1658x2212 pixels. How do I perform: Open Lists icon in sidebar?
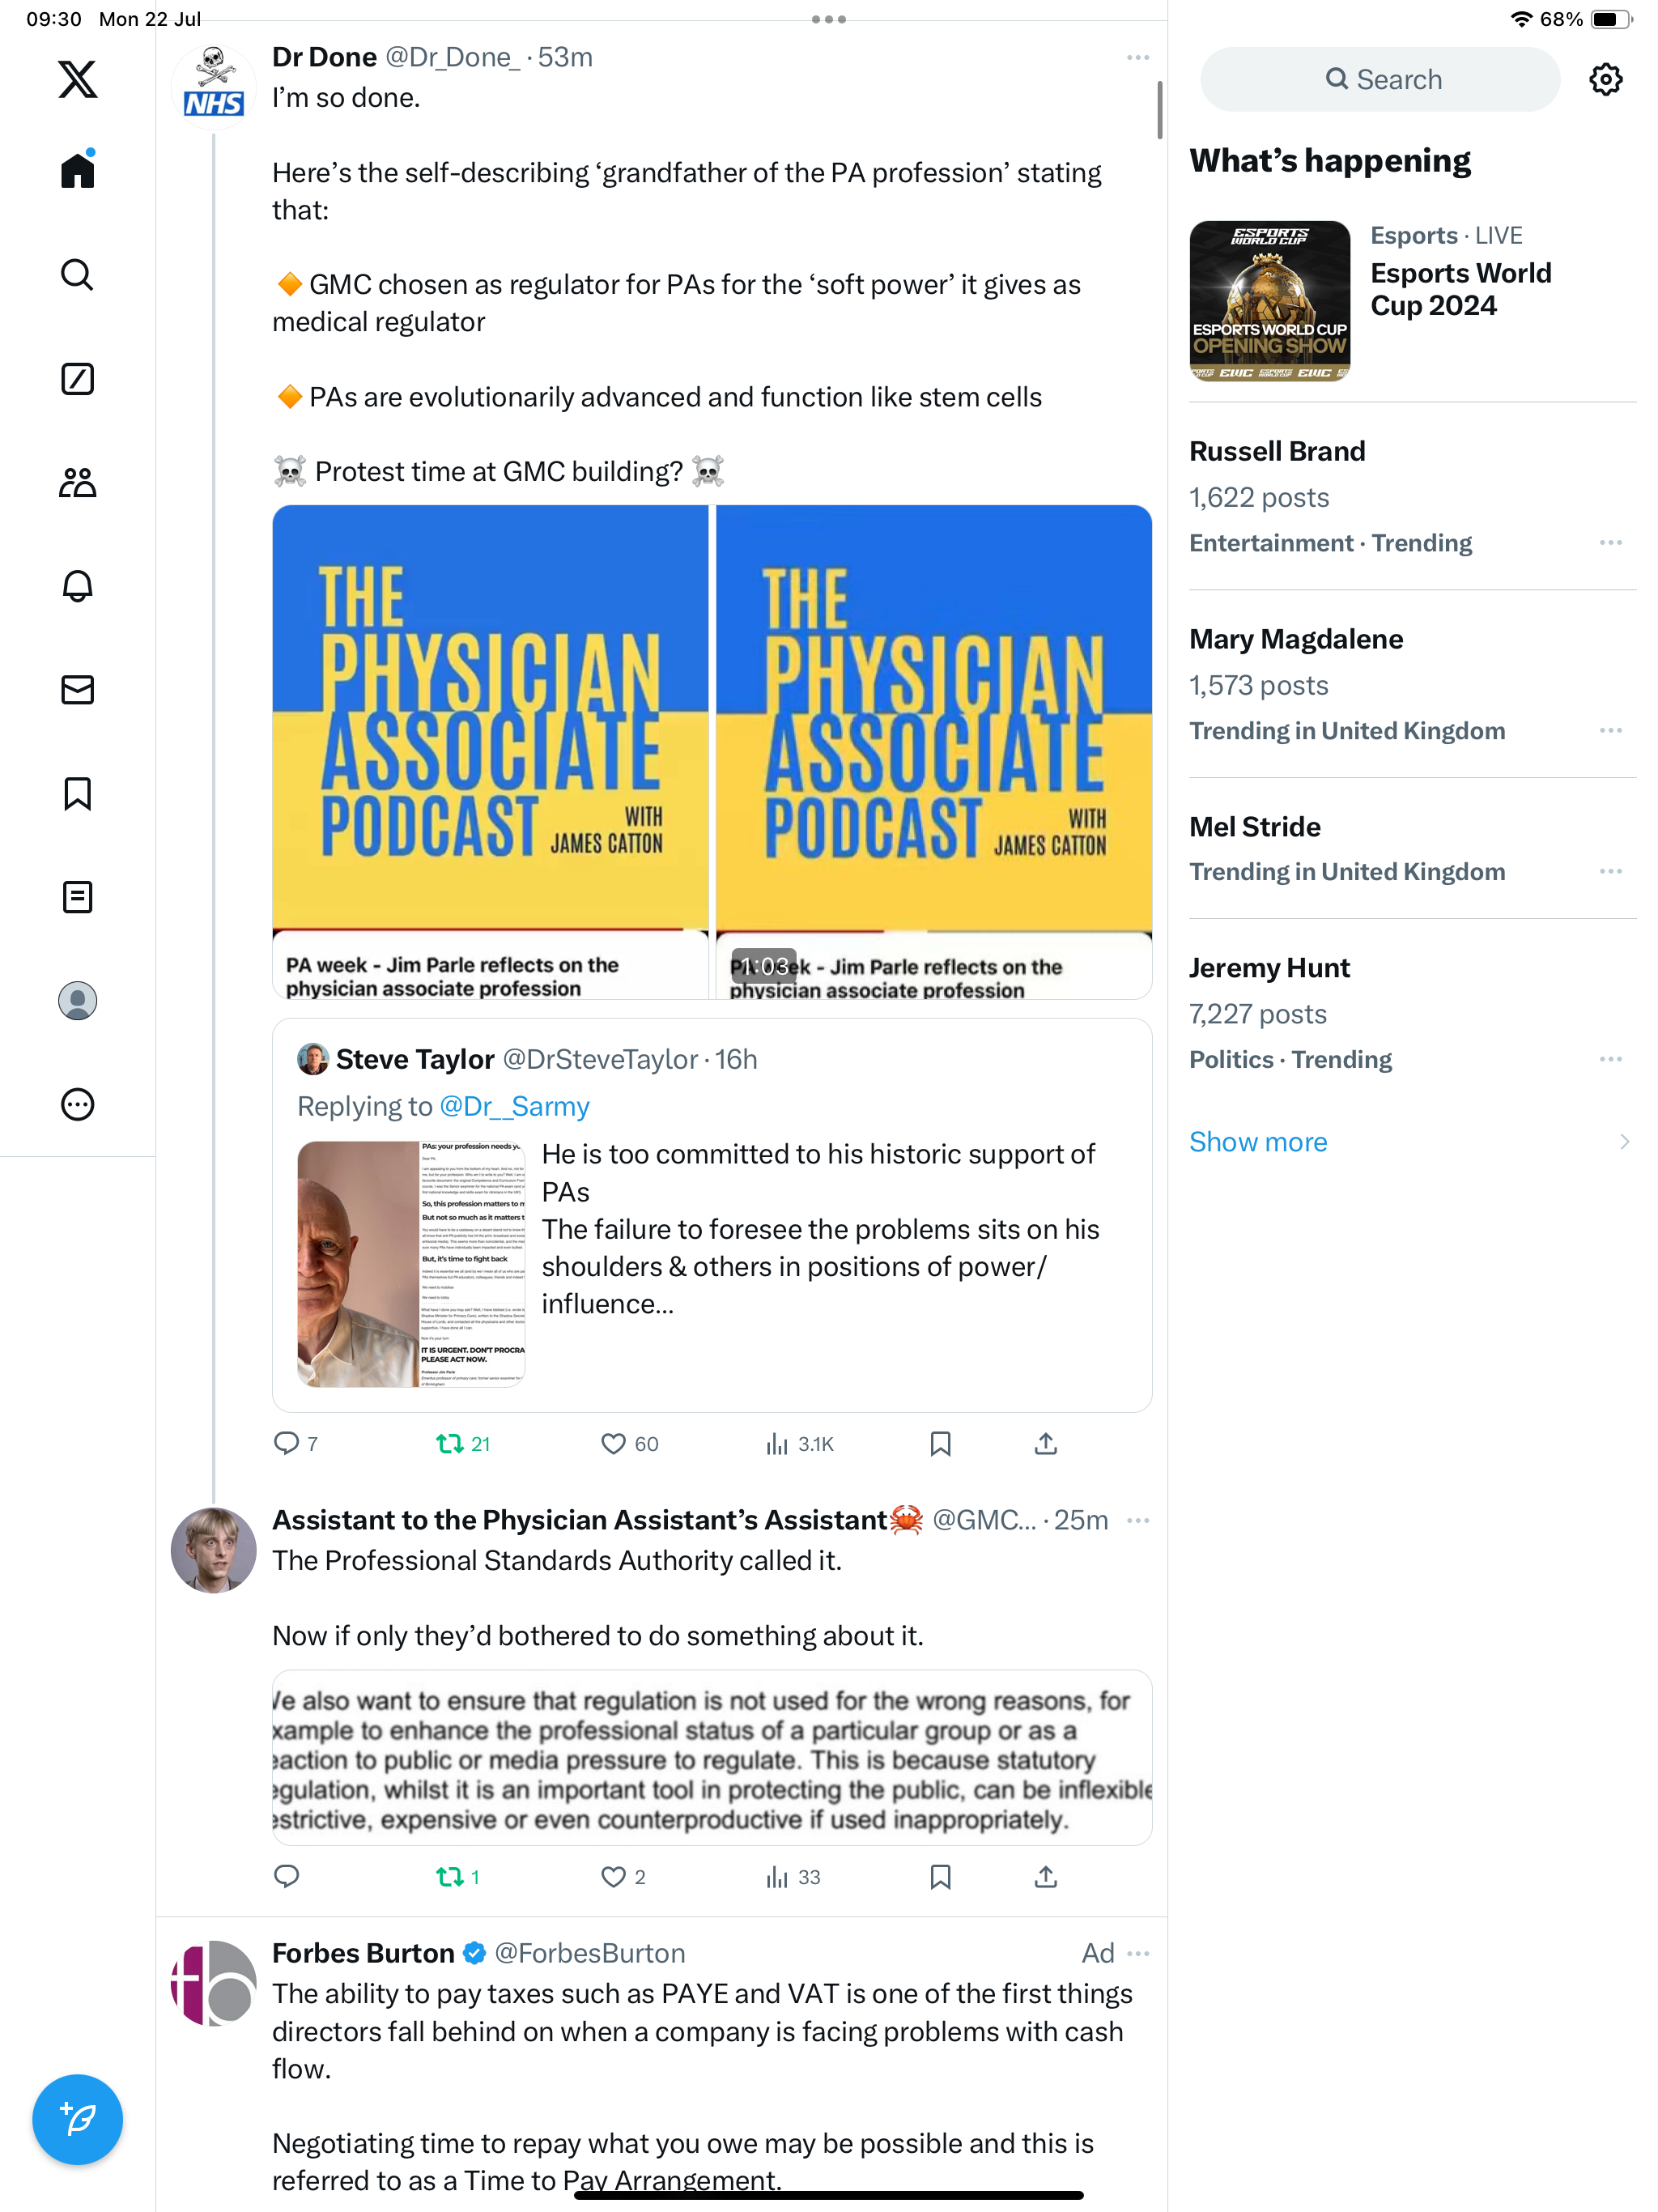click(x=77, y=897)
